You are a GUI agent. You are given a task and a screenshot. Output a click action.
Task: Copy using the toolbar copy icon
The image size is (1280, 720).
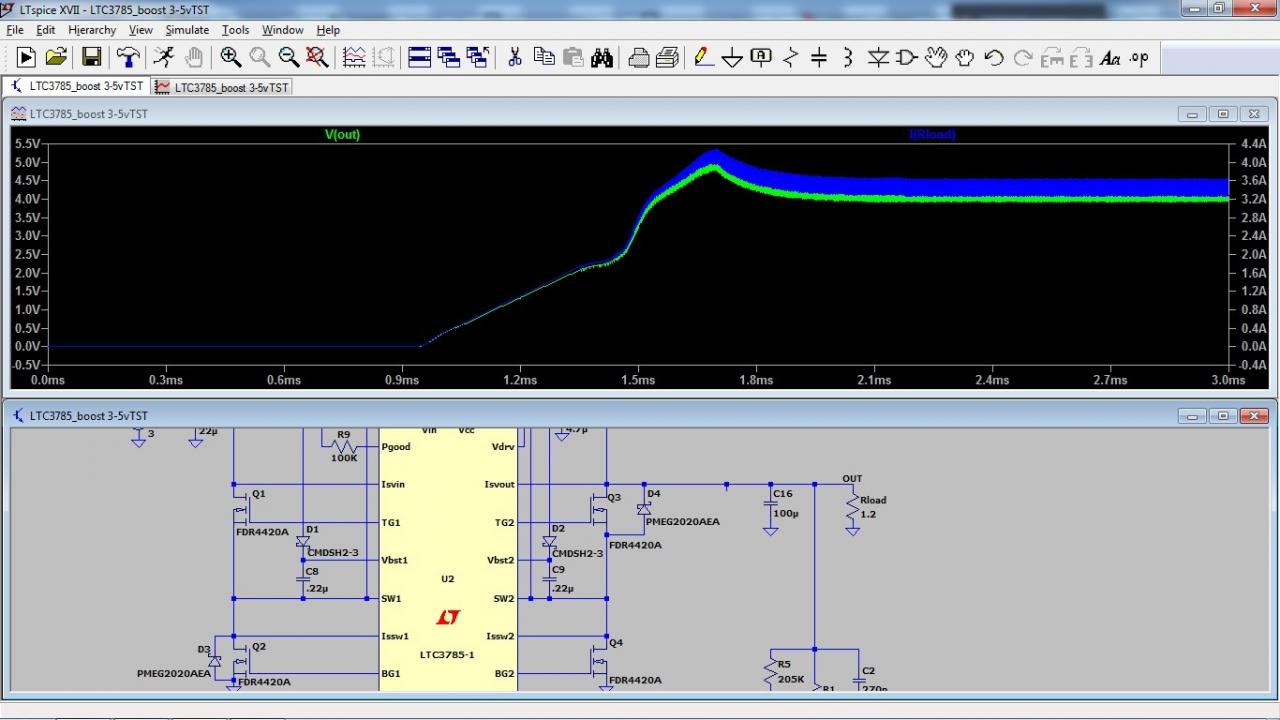pos(544,57)
